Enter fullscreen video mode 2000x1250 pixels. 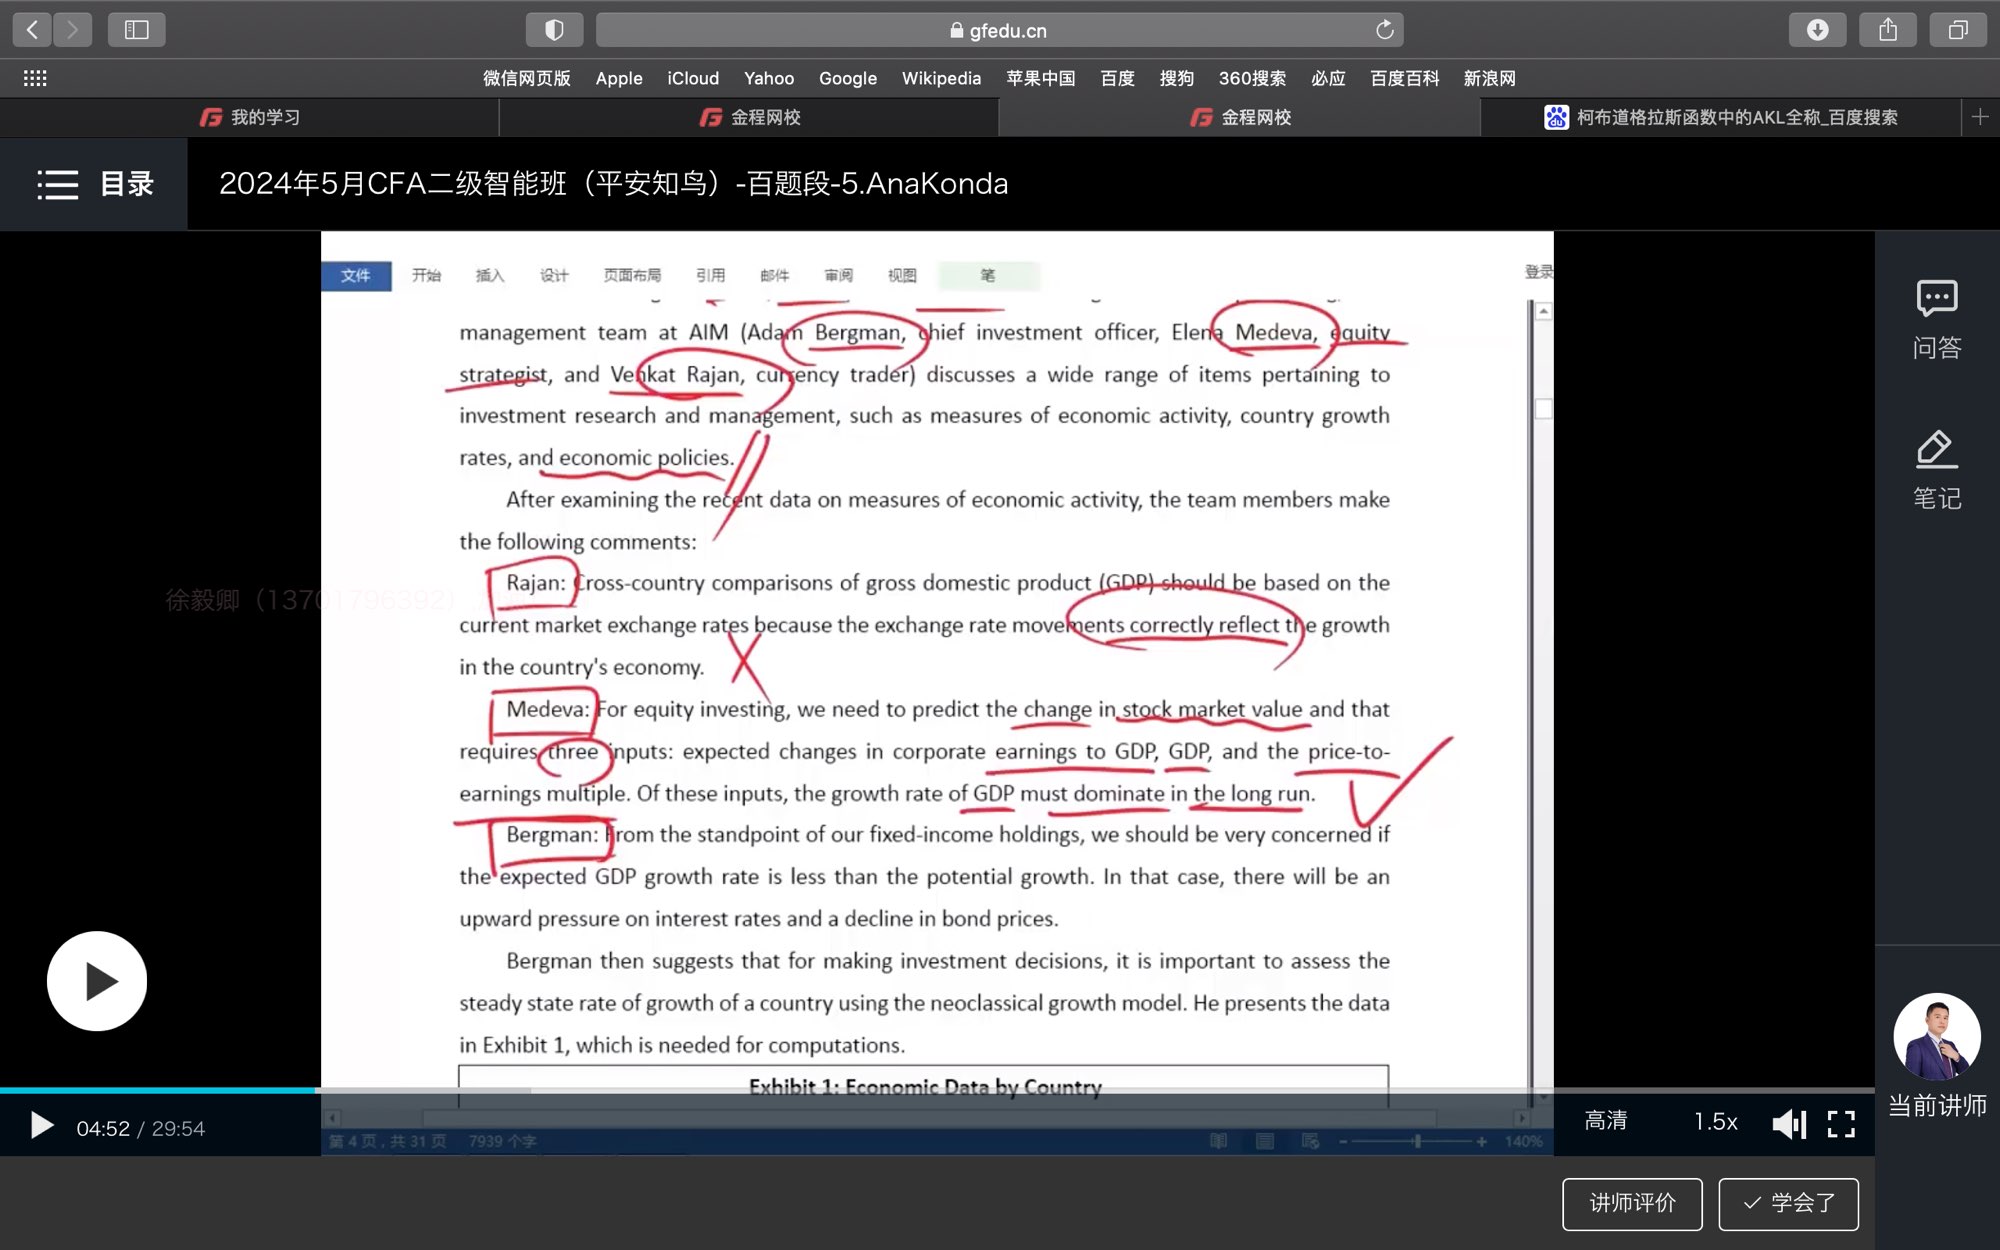point(1841,1124)
